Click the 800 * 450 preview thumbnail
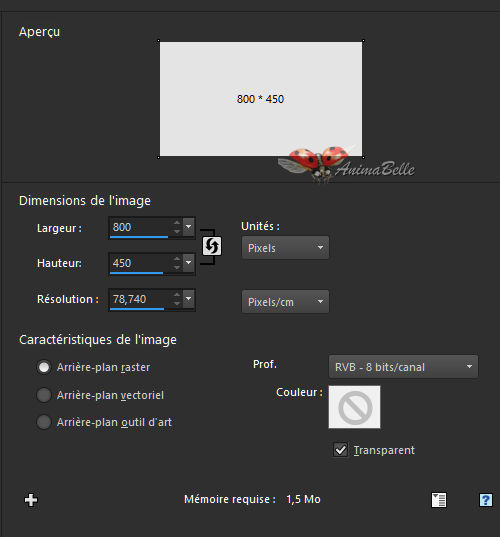The height and width of the screenshot is (537, 500). (261, 99)
